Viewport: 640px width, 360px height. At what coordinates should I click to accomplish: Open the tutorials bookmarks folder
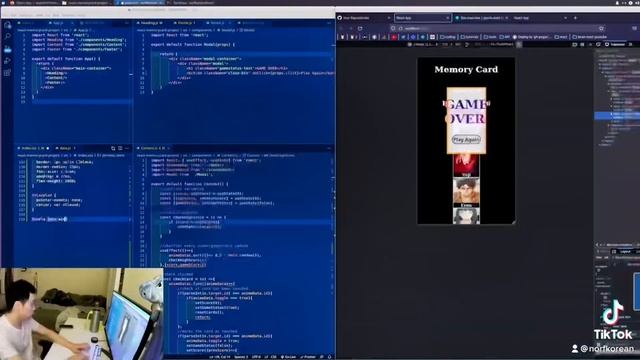tap(470, 37)
